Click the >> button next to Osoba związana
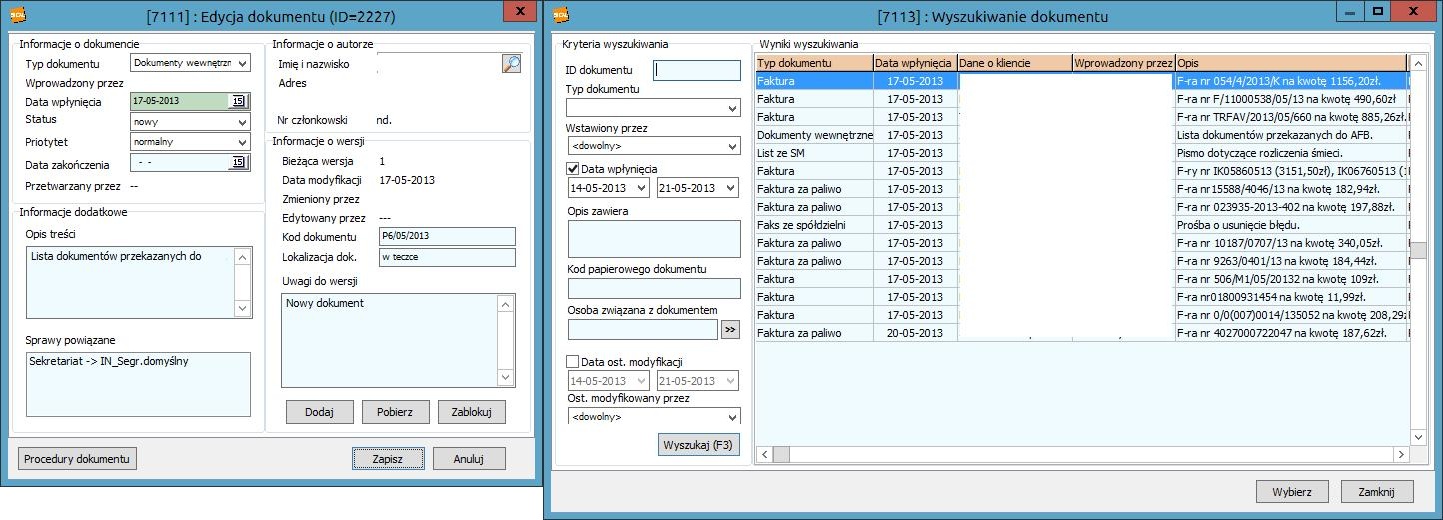This screenshot has width=1443, height=520. [x=730, y=329]
